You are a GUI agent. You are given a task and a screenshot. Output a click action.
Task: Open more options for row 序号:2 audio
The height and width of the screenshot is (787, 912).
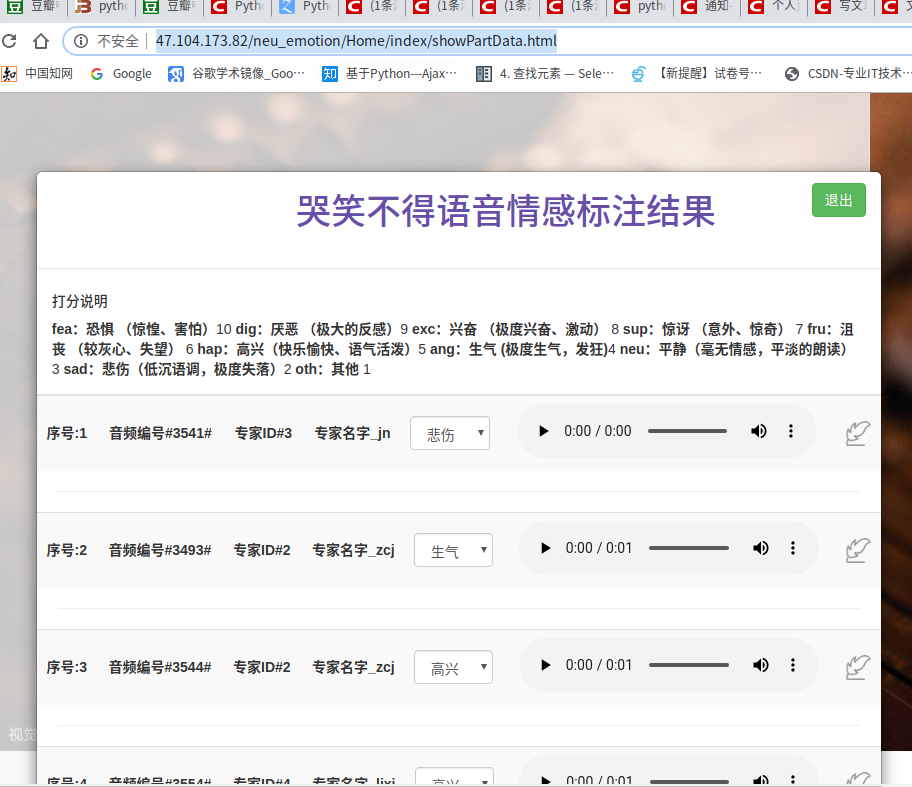(792, 548)
